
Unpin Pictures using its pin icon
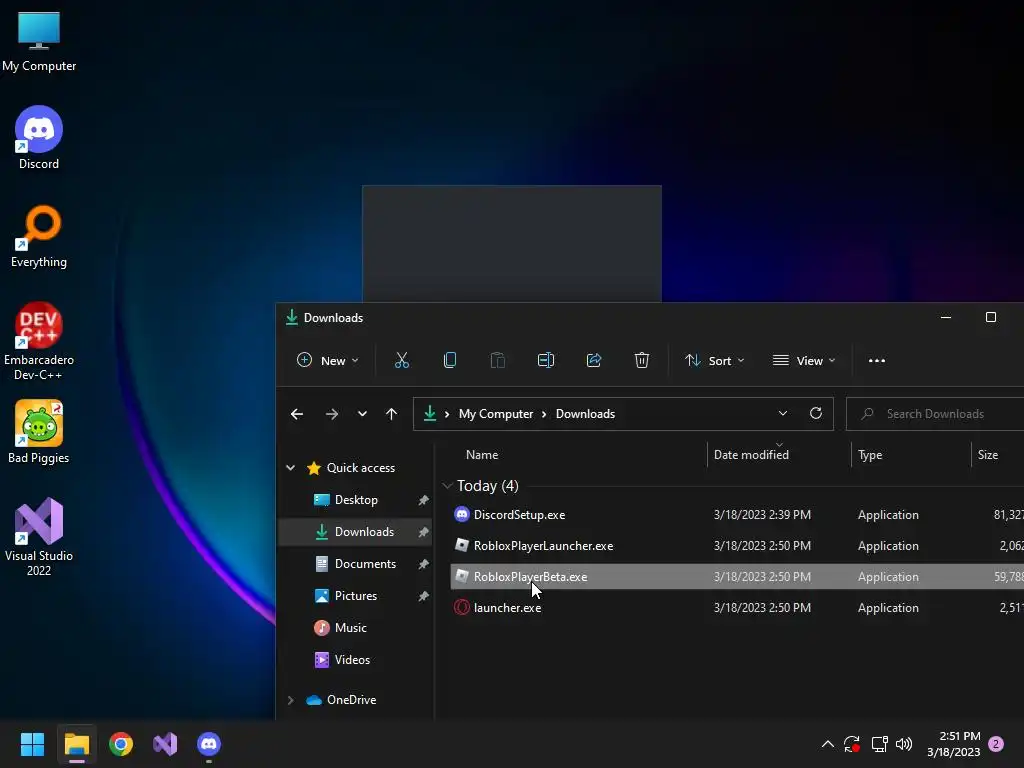[423, 596]
